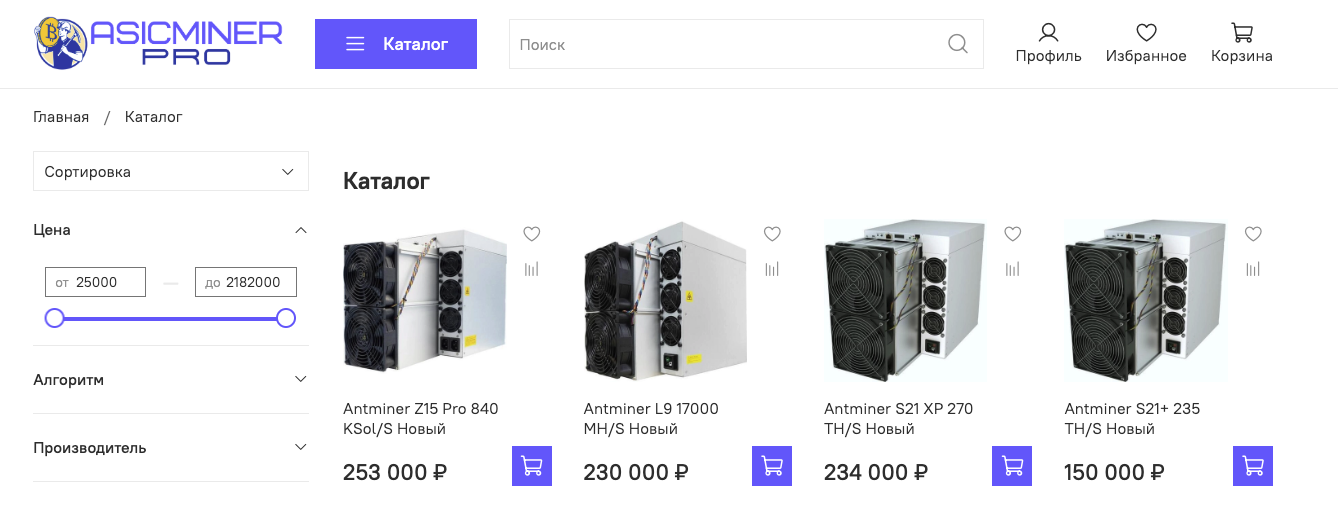Add Antminer Z15 Pro to cart
Viewport: 1338px width, 507px height.
click(x=532, y=466)
